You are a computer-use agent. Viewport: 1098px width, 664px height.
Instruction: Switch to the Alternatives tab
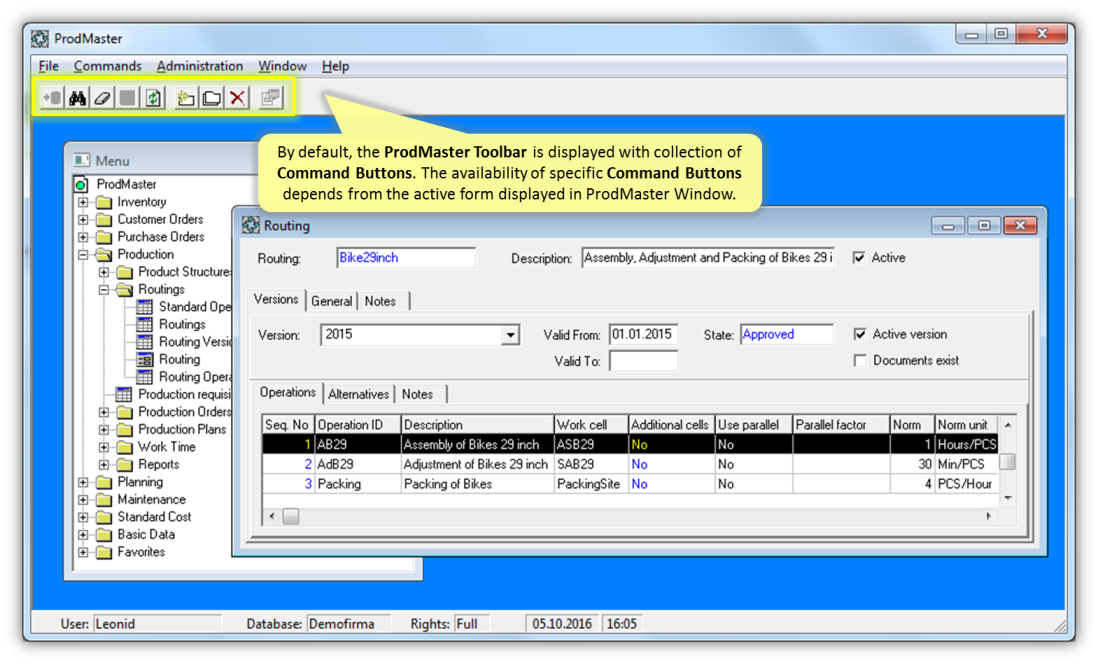click(359, 394)
